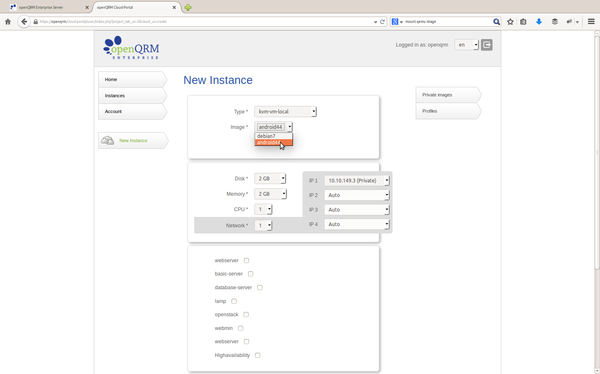
Task: Tick the database-server checkbox
Action: point(260,287)
